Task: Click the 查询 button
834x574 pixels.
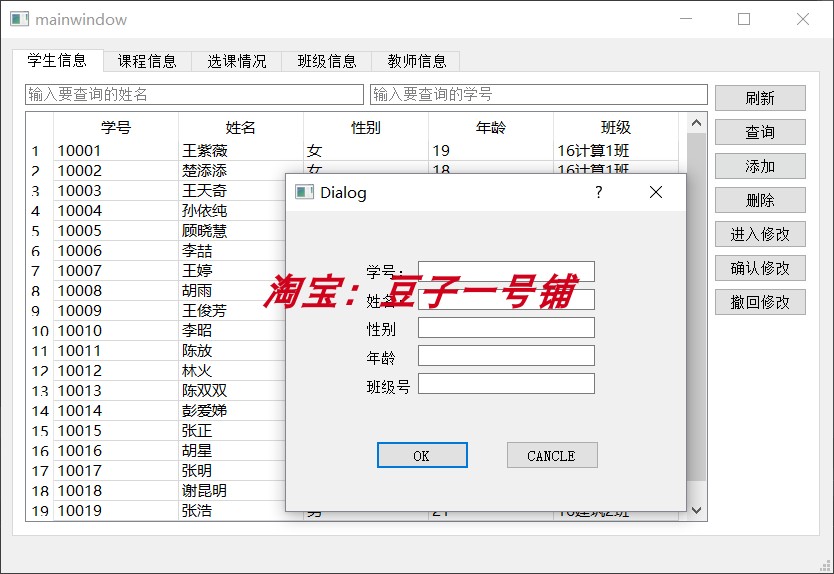Action: [760, 132]
